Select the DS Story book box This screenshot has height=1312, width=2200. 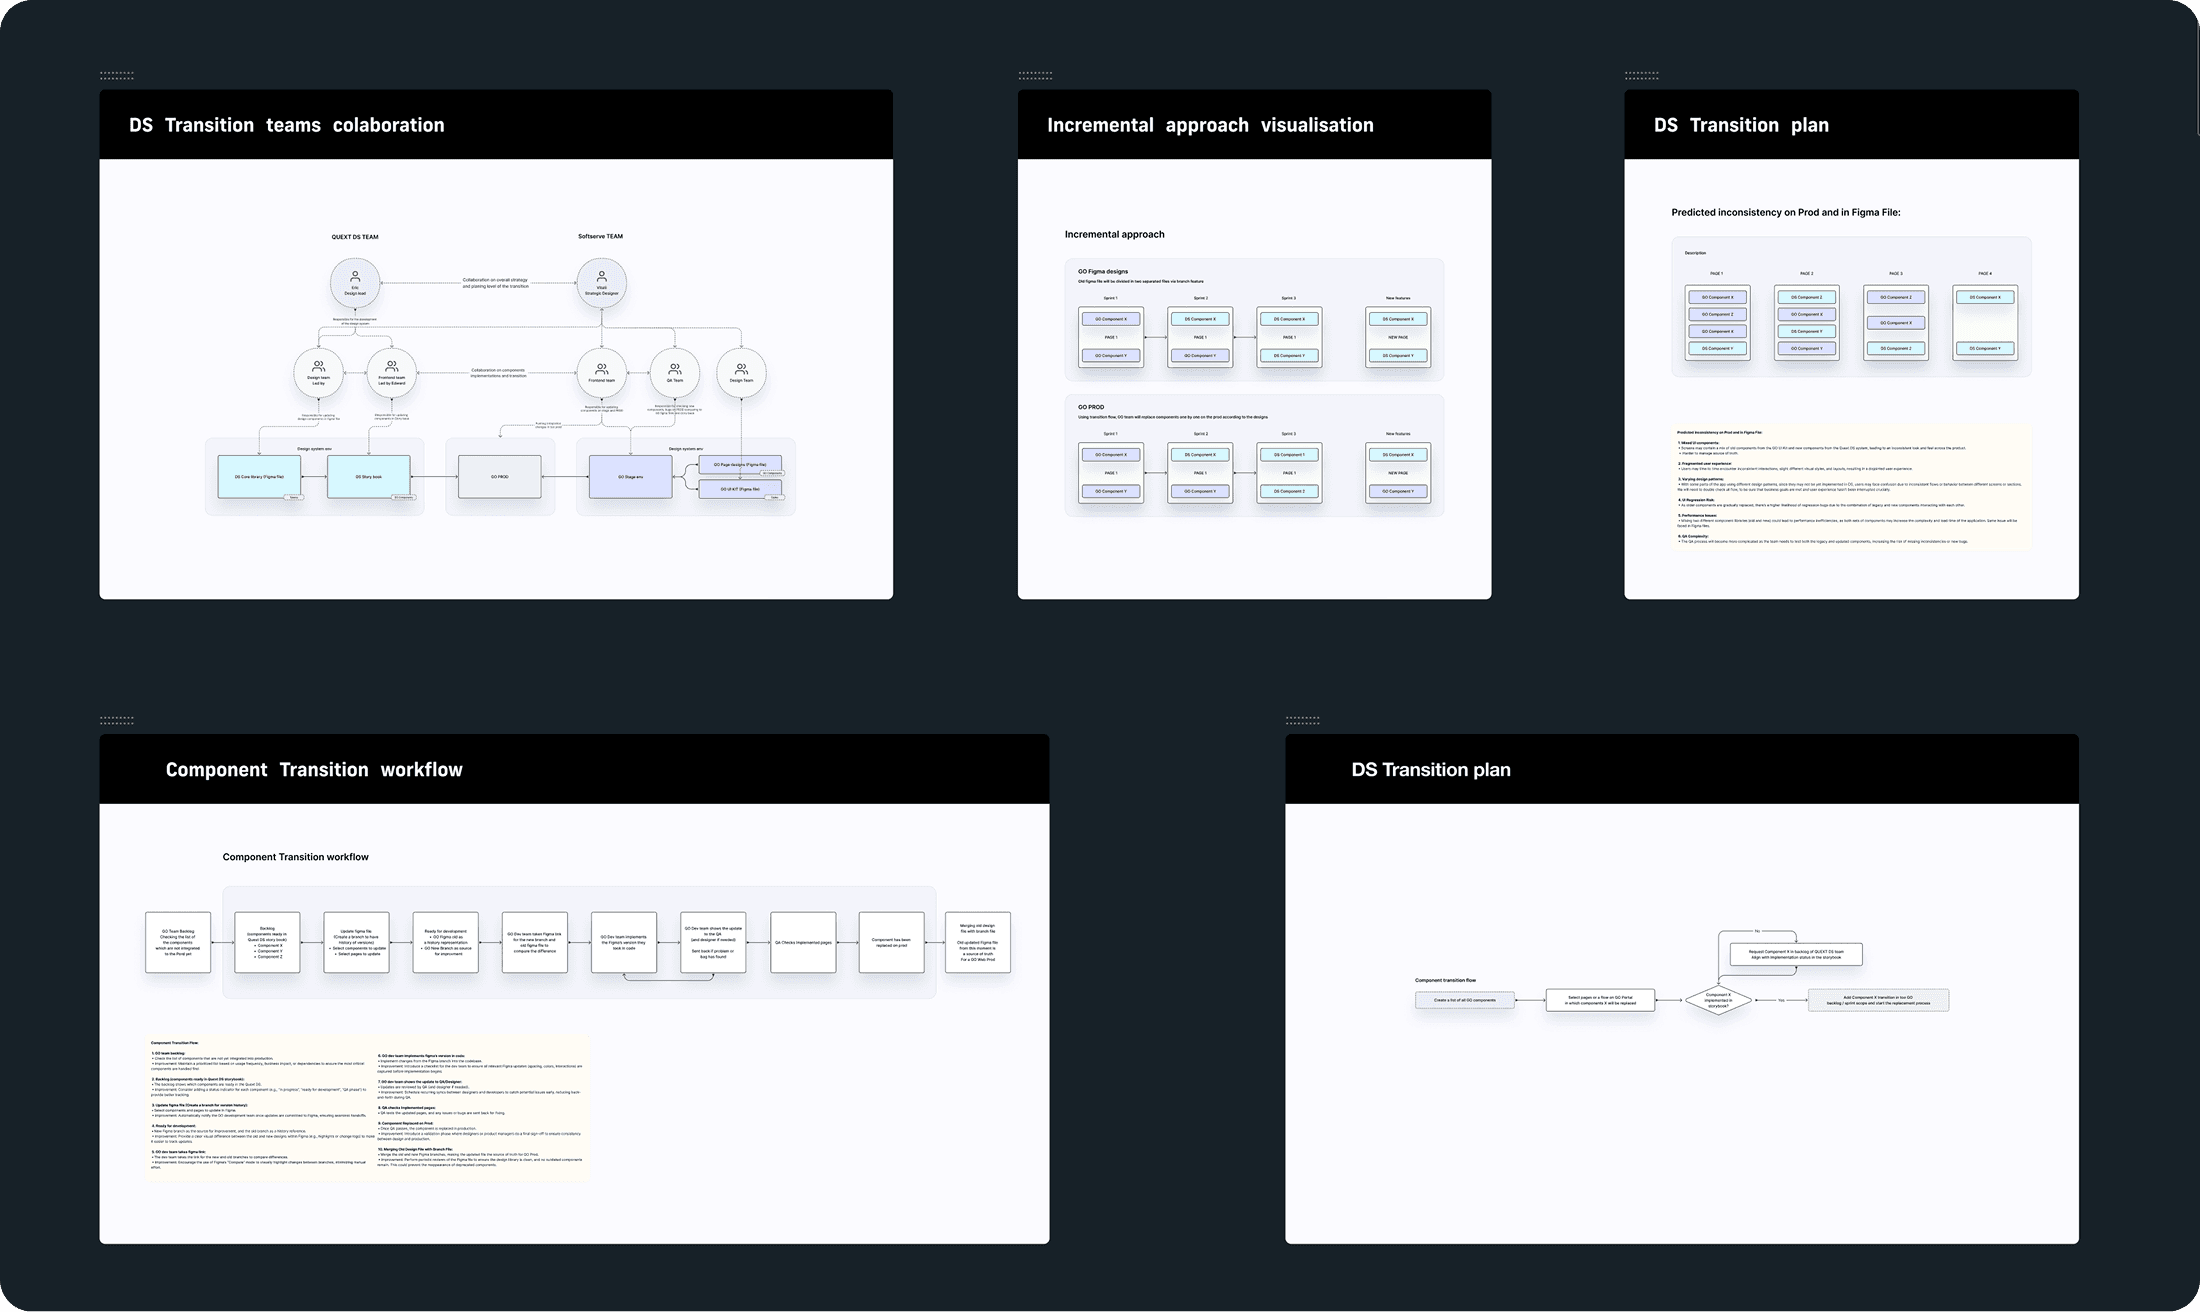[369, 477]
